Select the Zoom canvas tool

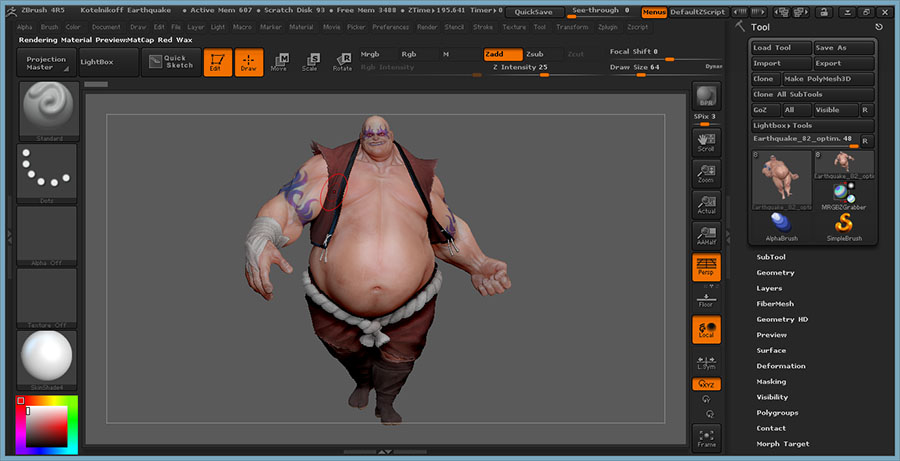point(706,173)
